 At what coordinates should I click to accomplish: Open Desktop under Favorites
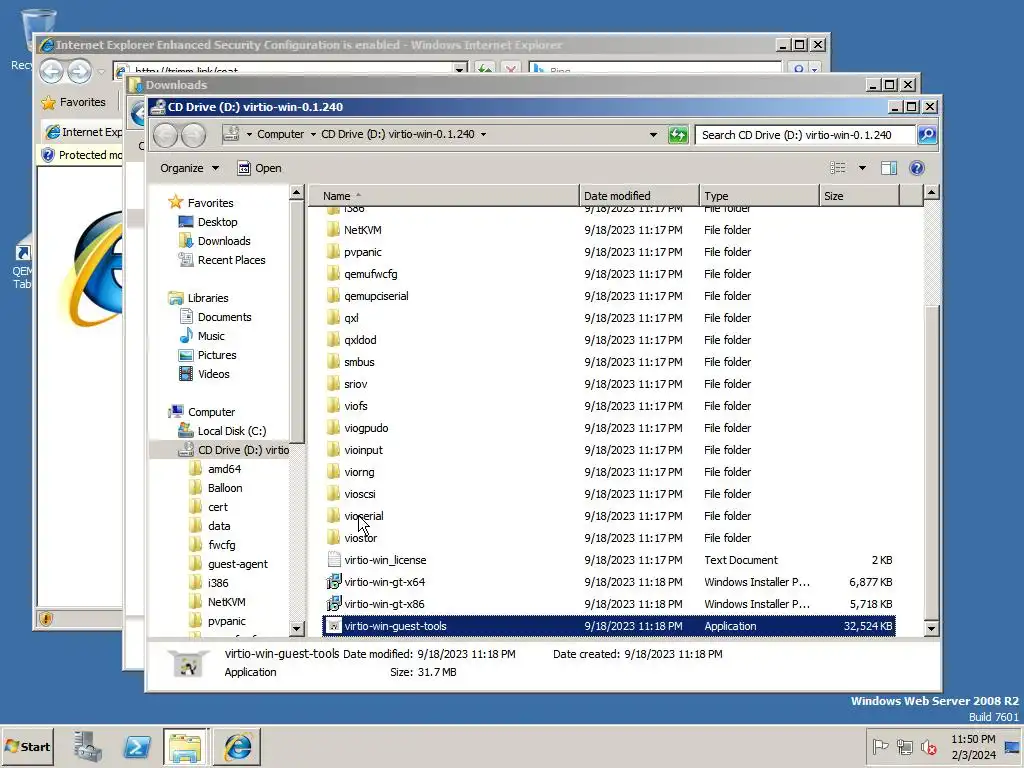[217, 222]
